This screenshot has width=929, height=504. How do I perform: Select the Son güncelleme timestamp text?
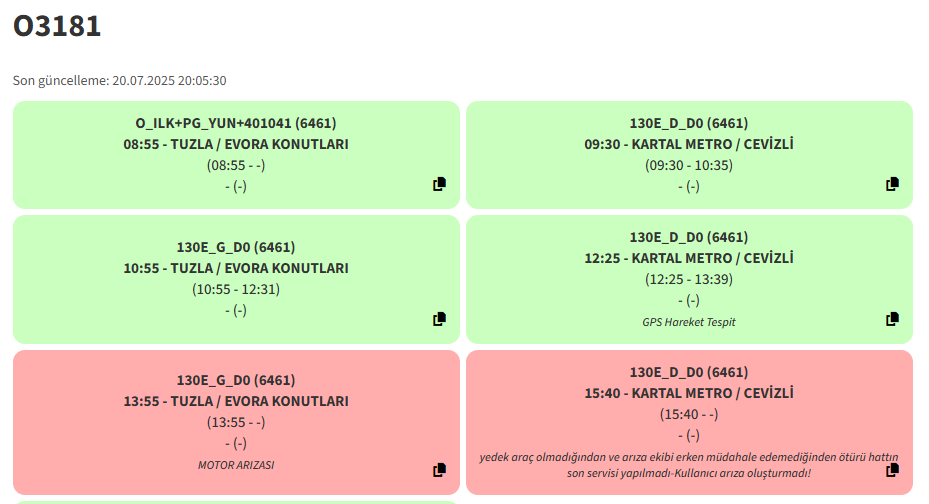pyautogui.click(x=120, y=81)
